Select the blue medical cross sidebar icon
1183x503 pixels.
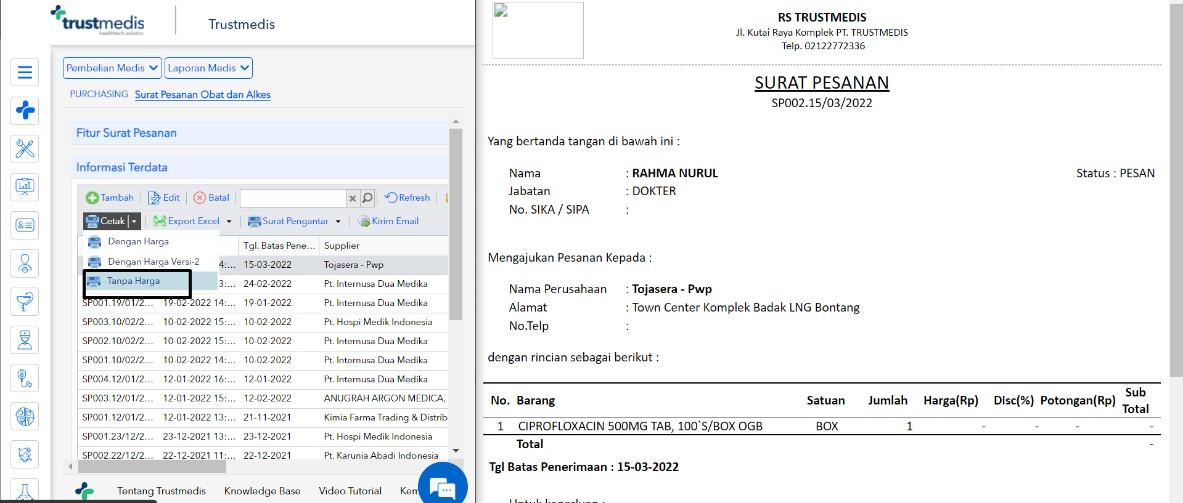tap(25, 111)
